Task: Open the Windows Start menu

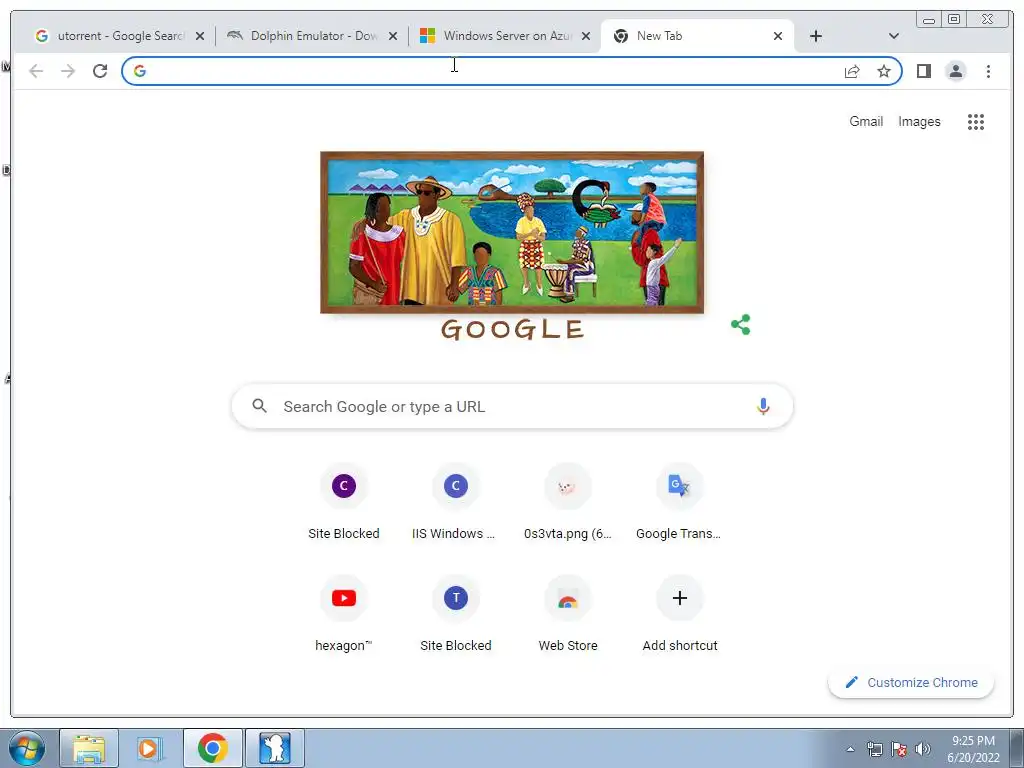Action: point(27,748)
